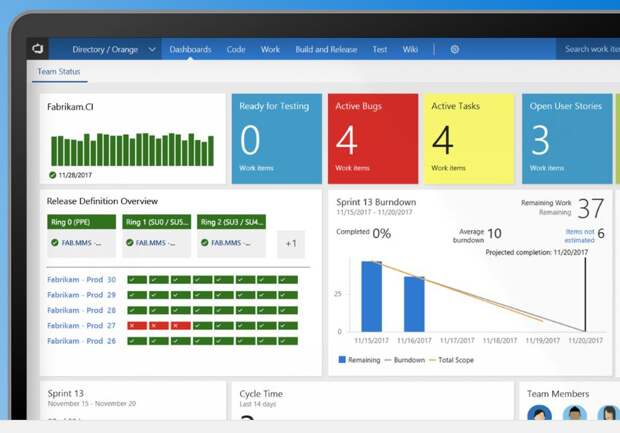This screenshot has height=433, width=620.
Task: Click success icon under Ring 2 environment
Action: pyautogui.click(x=204, y=242)
